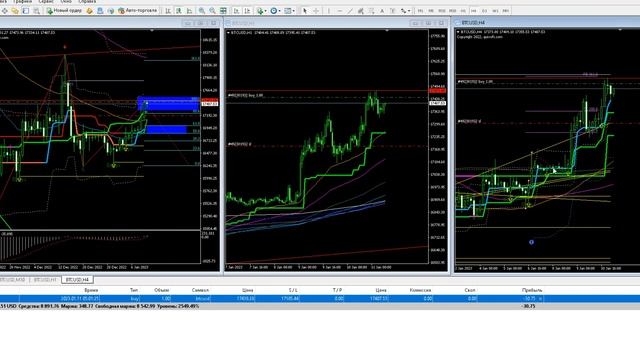
Task: Open the Окно menu
Action: pyautogui.click(x=66, y=2)
